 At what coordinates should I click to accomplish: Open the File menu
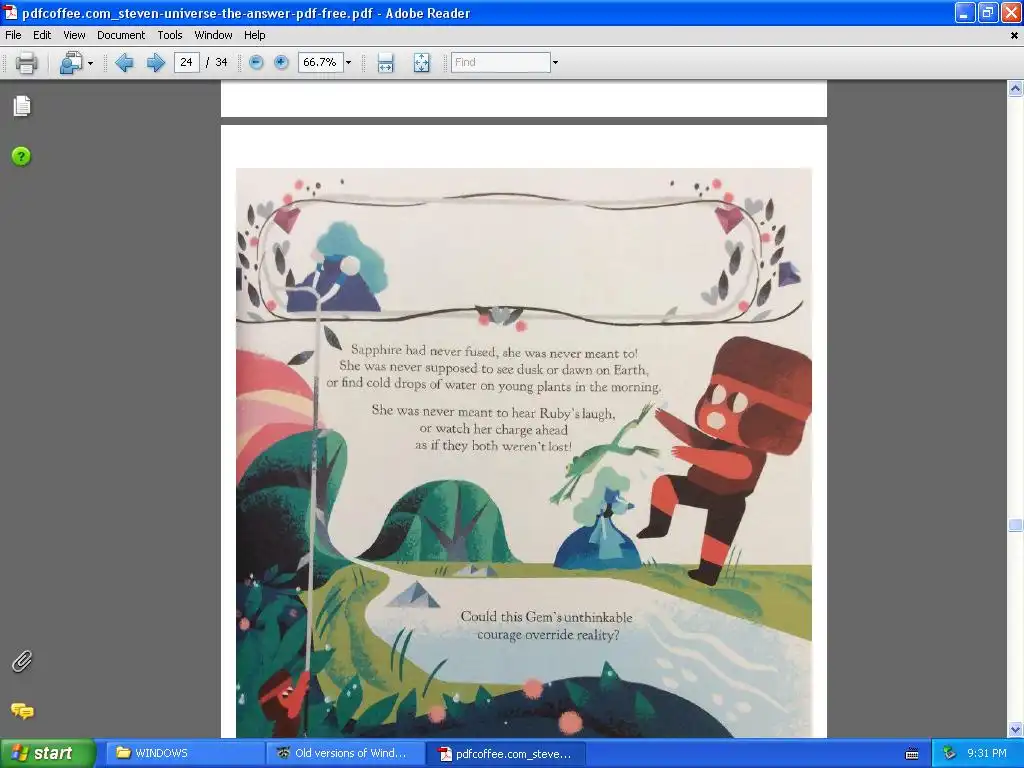coord(13,35)
